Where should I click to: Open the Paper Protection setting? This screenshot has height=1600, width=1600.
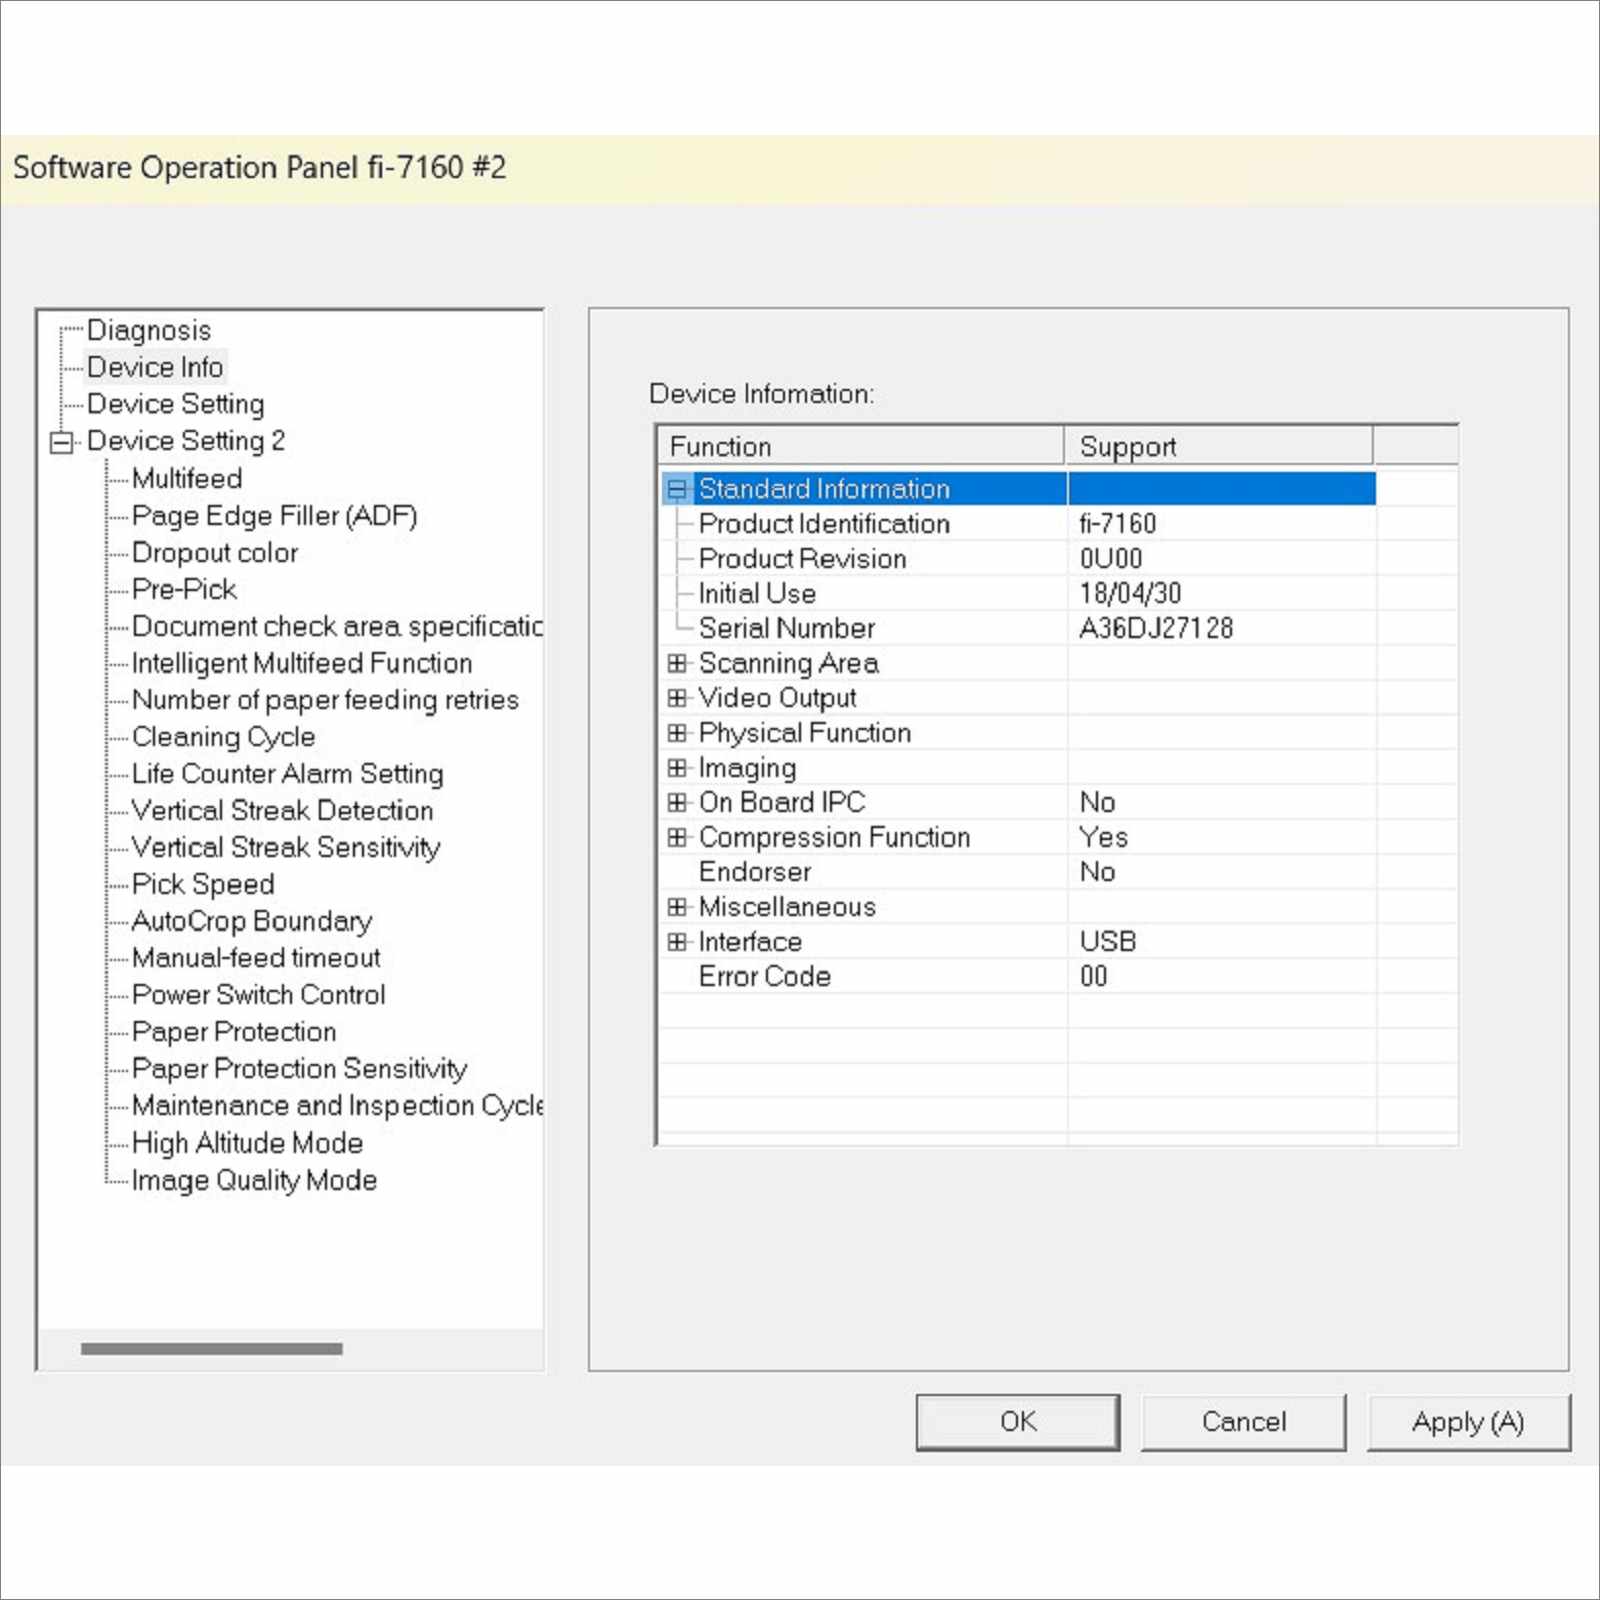click(x=234, y=1032)
